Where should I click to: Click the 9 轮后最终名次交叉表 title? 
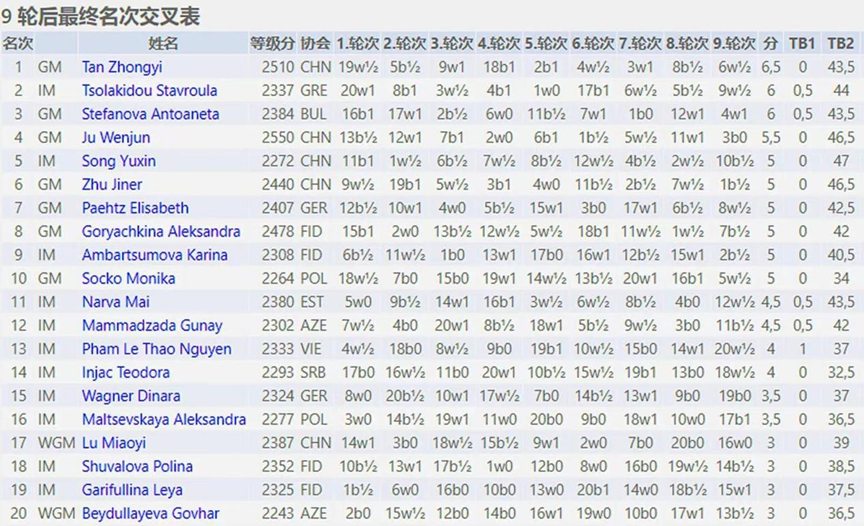(x=100, y=17)
